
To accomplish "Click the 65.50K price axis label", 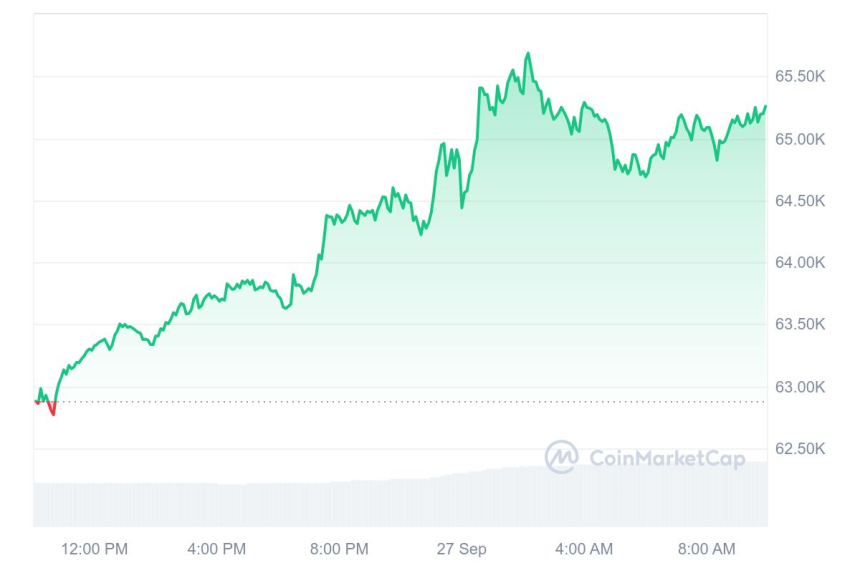I will (x=800, y=77).
